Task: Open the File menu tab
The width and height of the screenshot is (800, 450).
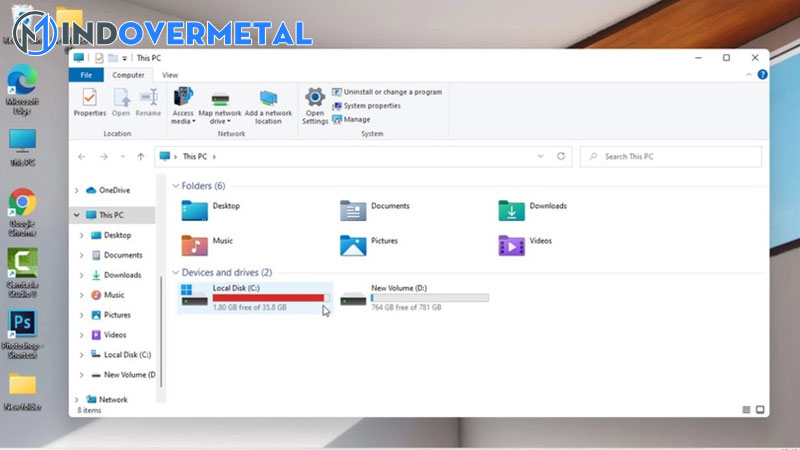Action: pyautogui.click(x=86, y=75)
